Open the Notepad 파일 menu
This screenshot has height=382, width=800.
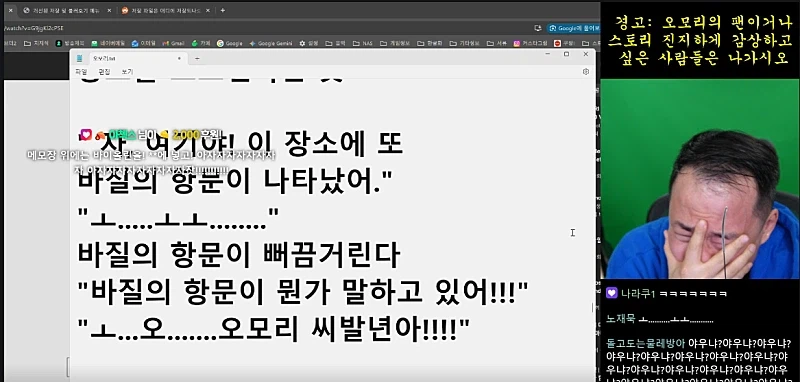[x=81, y=72]
